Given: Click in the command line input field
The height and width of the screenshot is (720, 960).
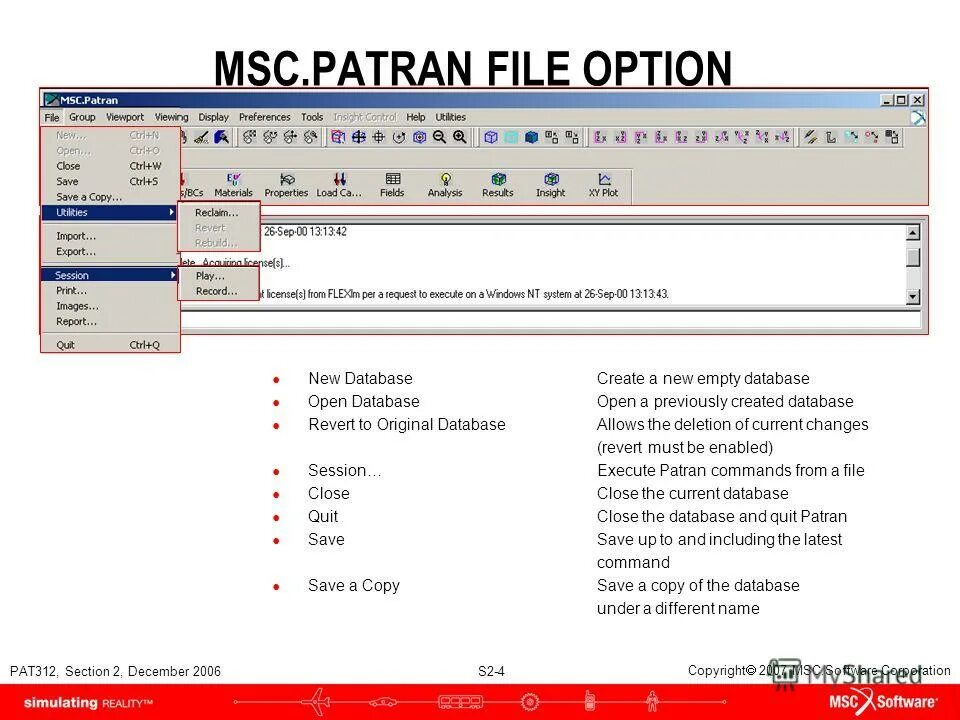Looking at the screenshot, I should pyautogui.click(x=550, y=320).
